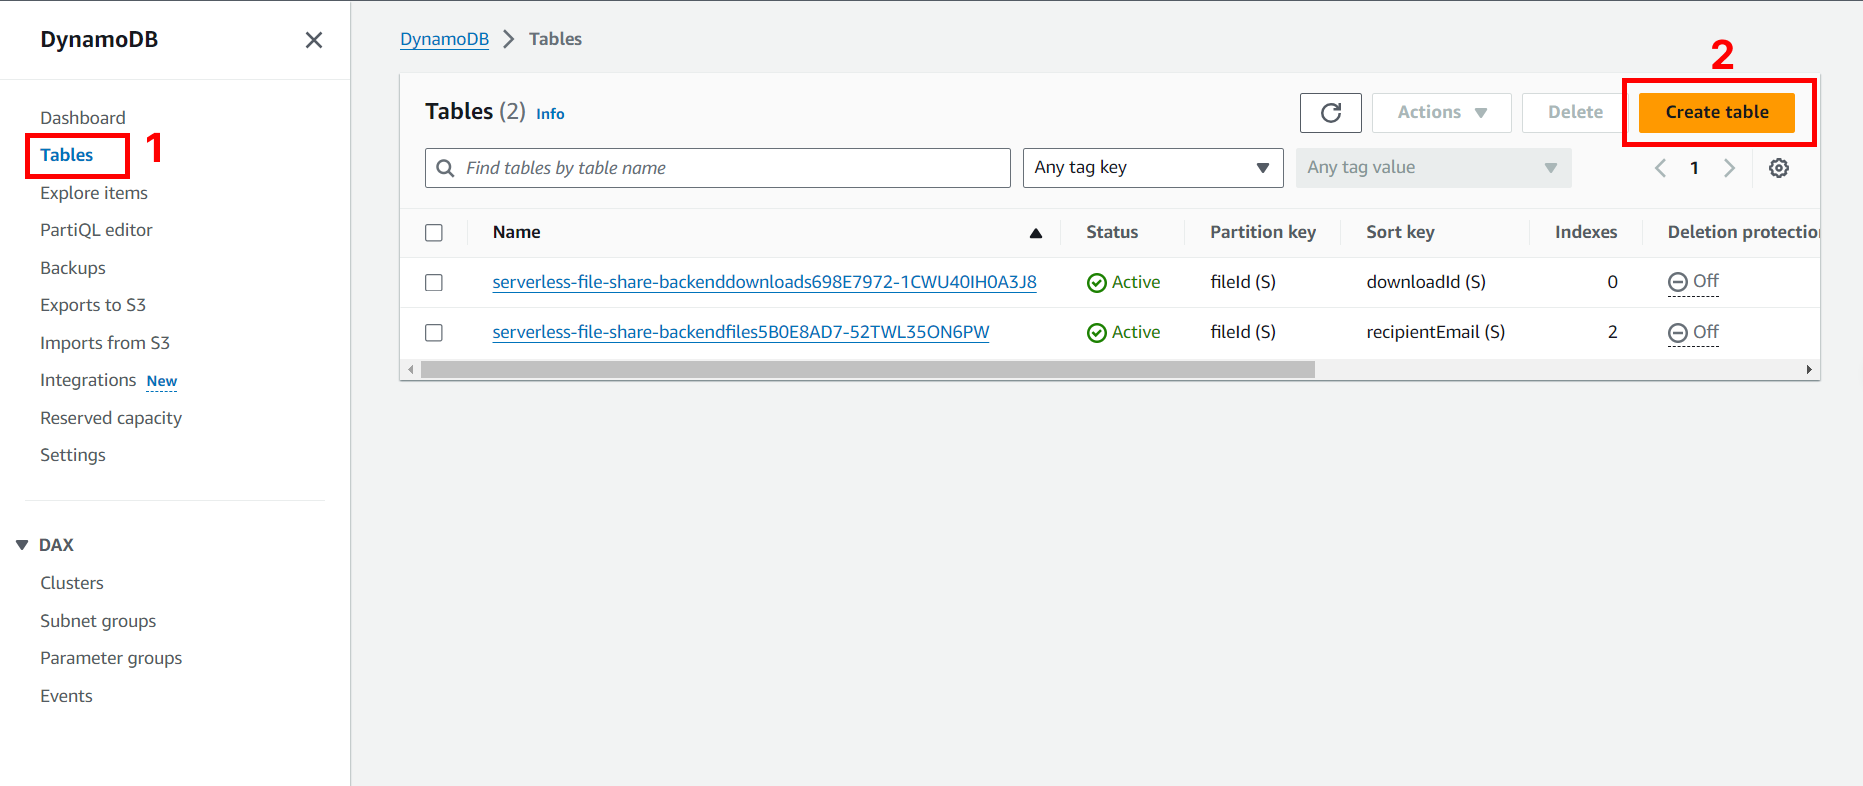The image size is (1863, 786).
Task: Click the Partition key column header
Action: tap(1263, 232)
